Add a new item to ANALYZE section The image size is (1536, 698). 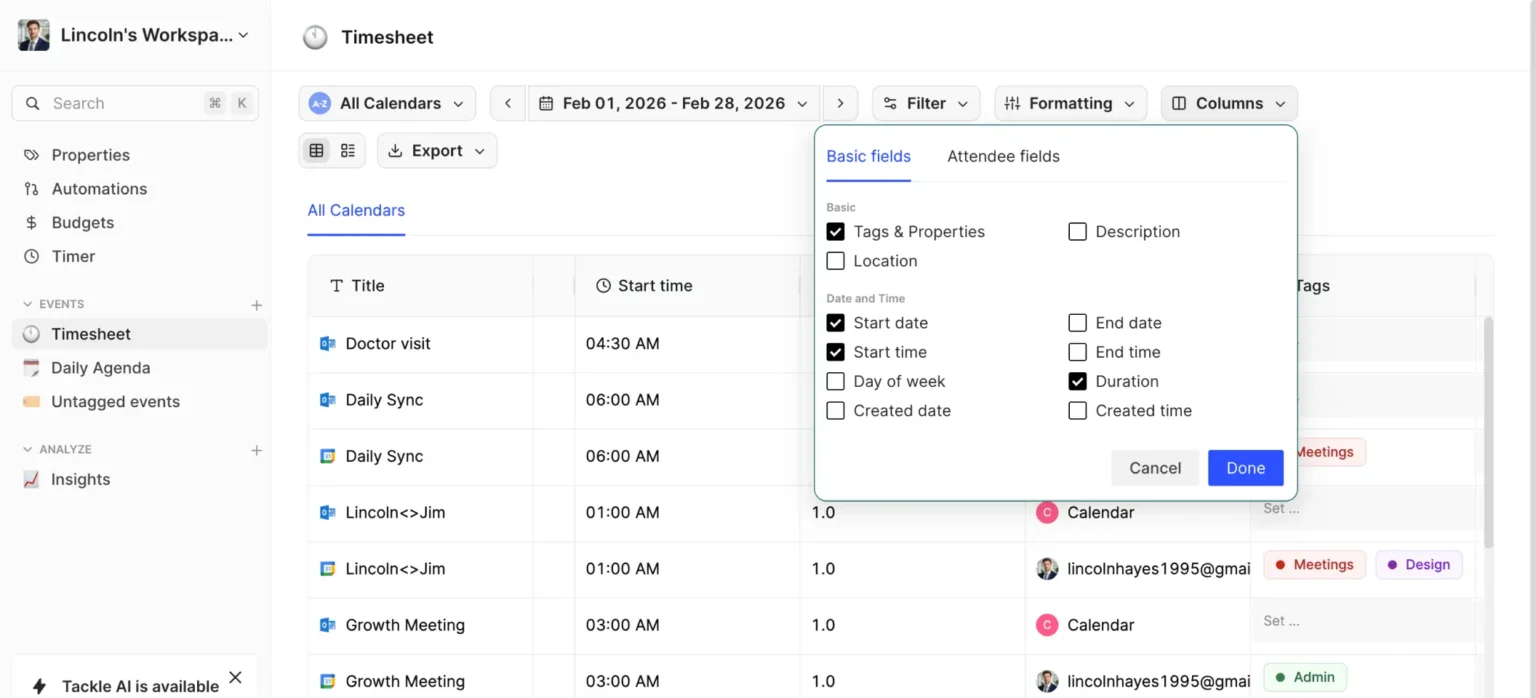(256, 451)
